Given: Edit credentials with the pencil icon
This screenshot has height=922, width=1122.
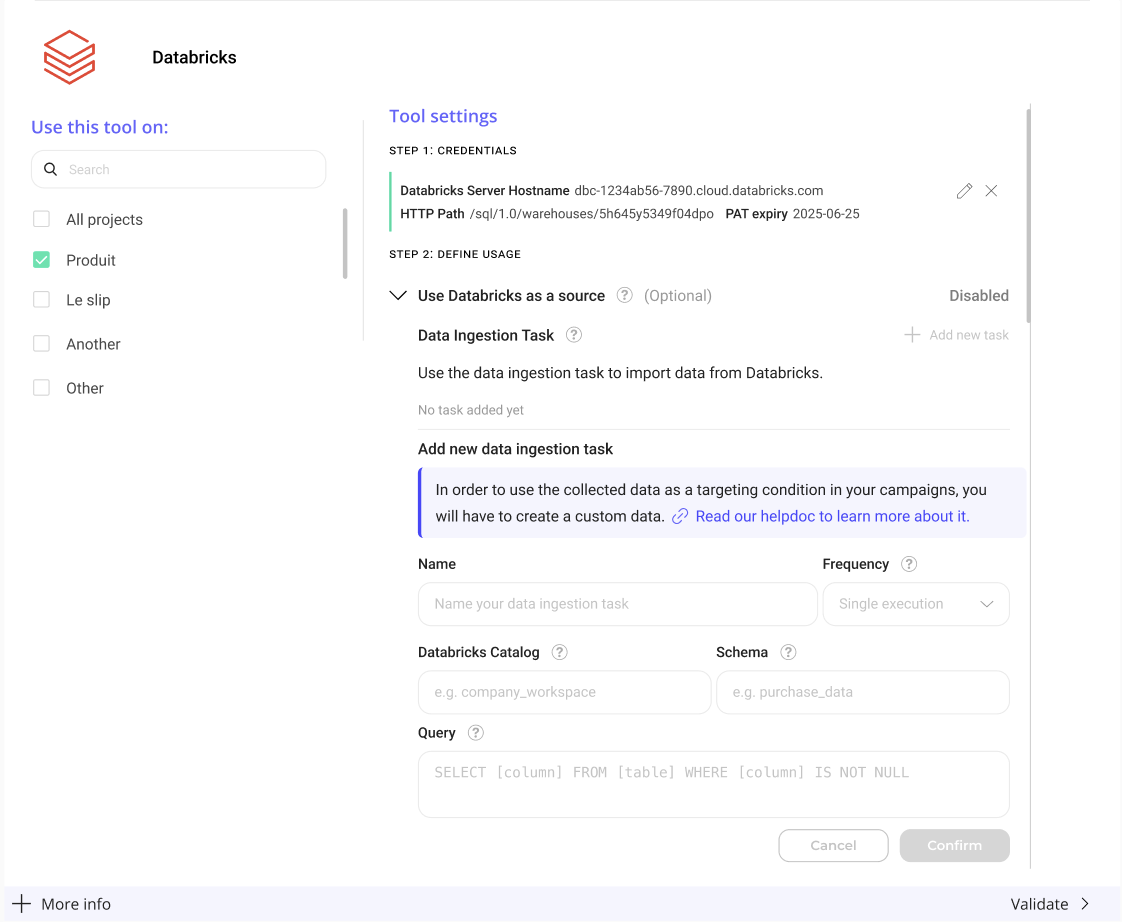Looking at the screenshot, I should (x=964, y=191).
